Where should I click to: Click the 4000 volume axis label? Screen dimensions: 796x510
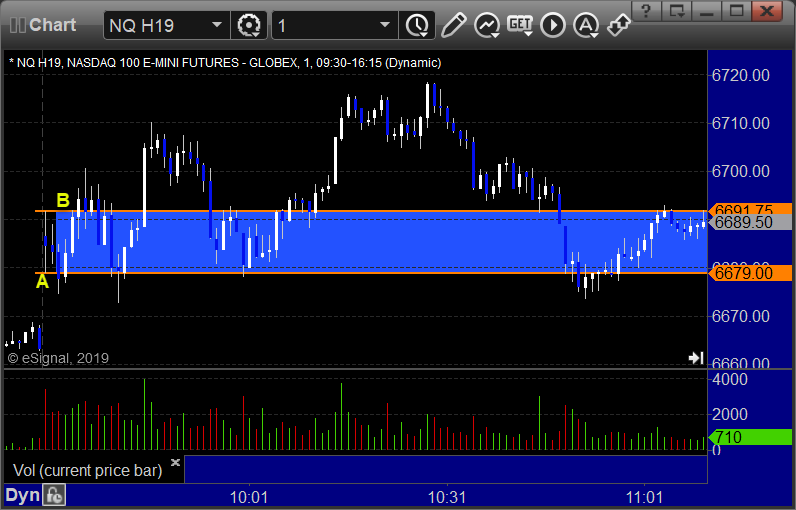click(x=730, y=380)
